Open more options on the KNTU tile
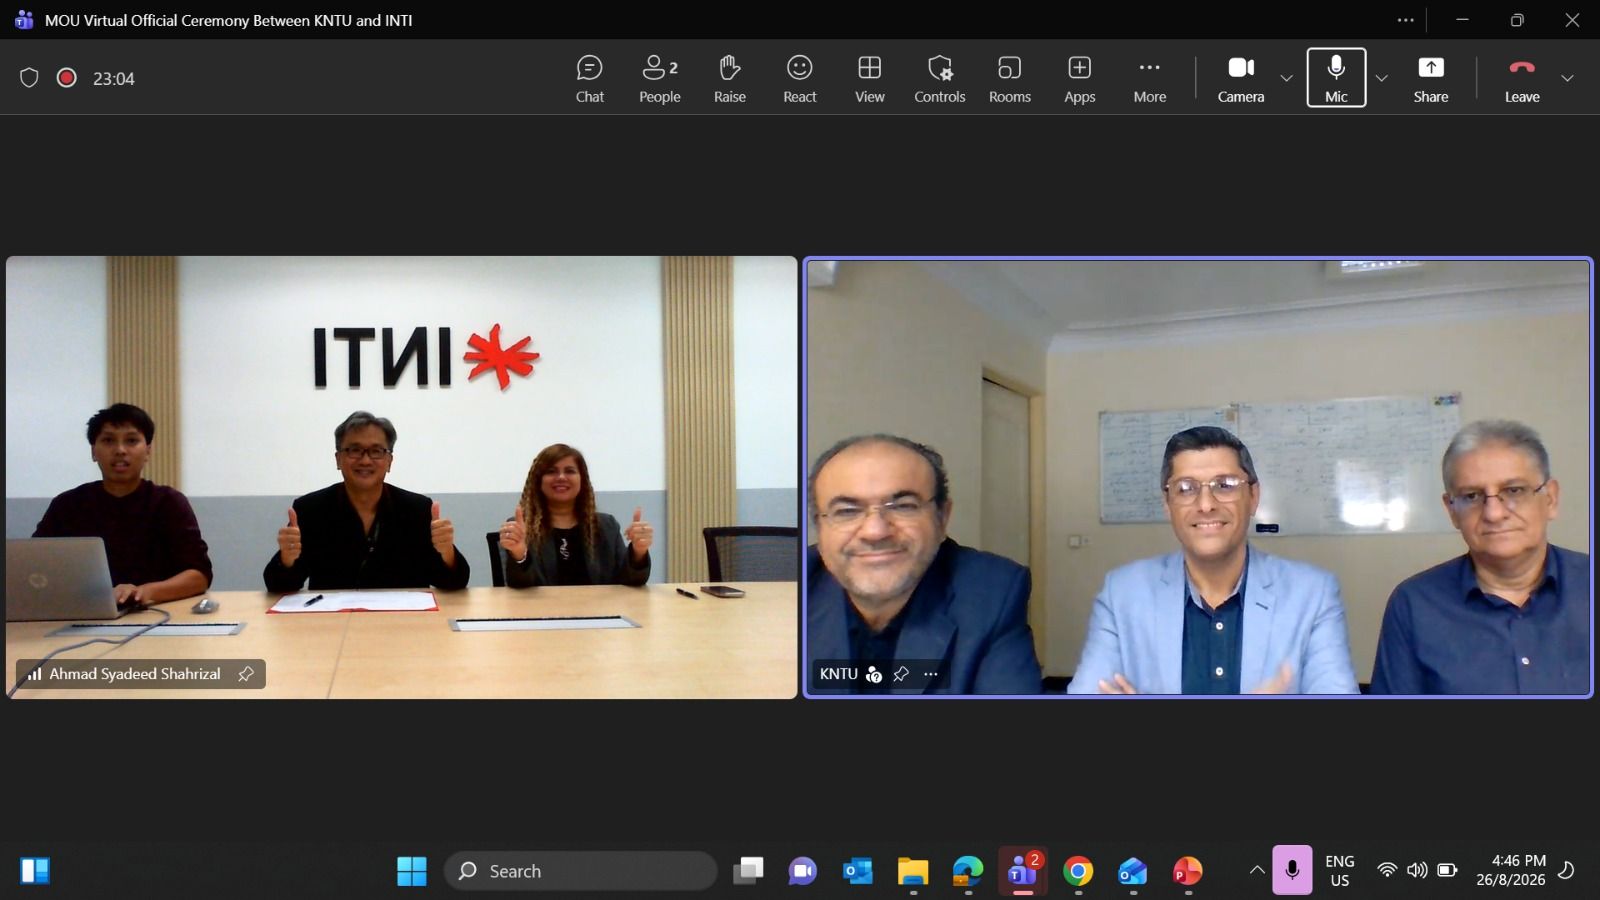Screen dimensions: 1600x900 pos(931,674)
